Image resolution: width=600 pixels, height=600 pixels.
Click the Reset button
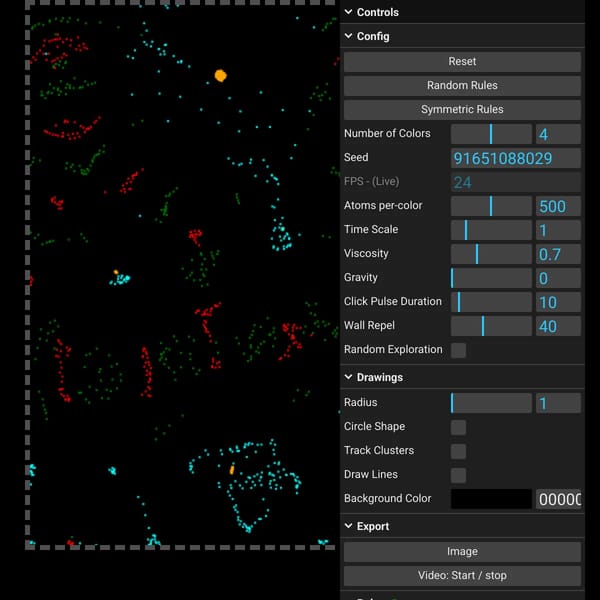coord(462,62)
